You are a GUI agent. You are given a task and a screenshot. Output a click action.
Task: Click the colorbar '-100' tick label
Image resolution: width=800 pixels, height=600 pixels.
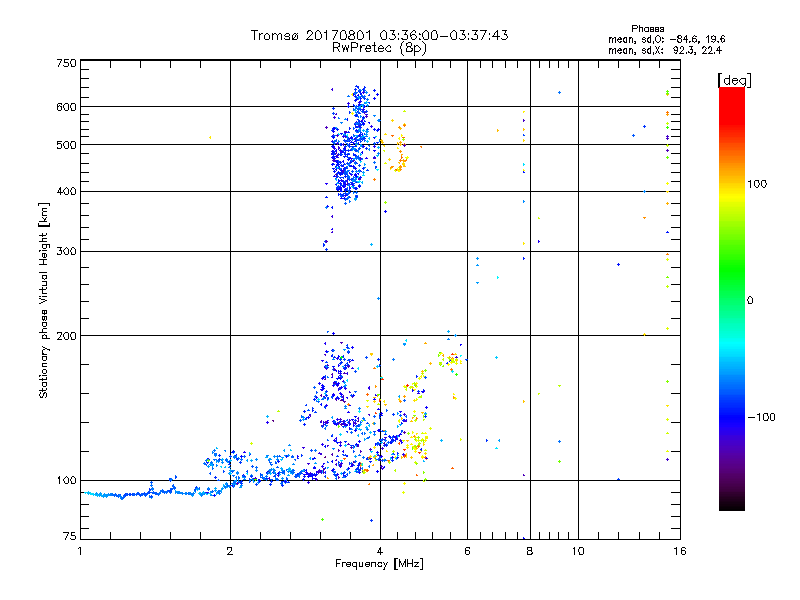[x=761, y=417]
